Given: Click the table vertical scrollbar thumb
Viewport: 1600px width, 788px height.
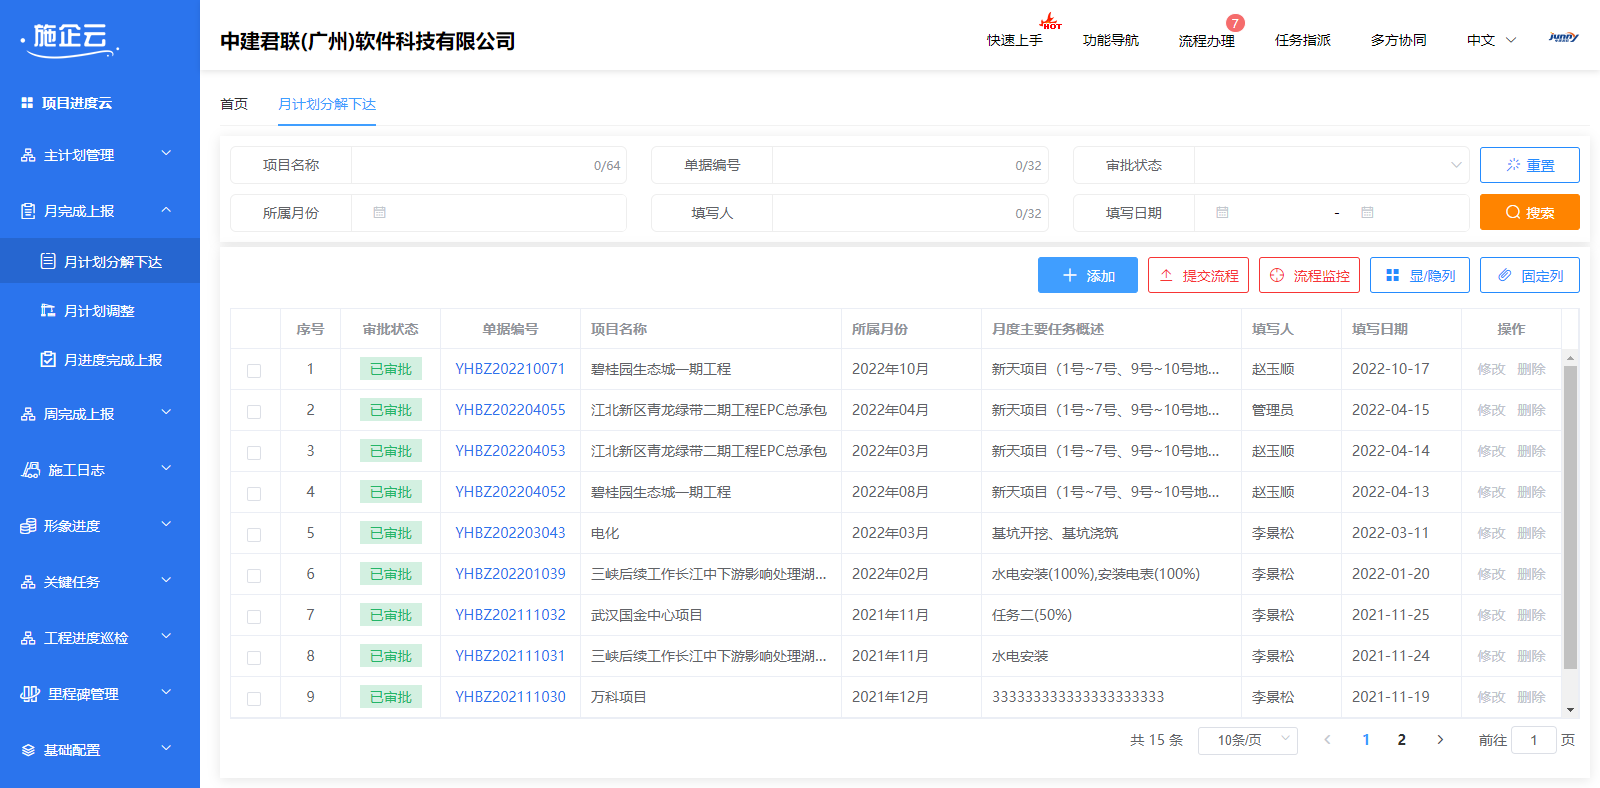Looking at the screenshot, I should point(1570,517).
